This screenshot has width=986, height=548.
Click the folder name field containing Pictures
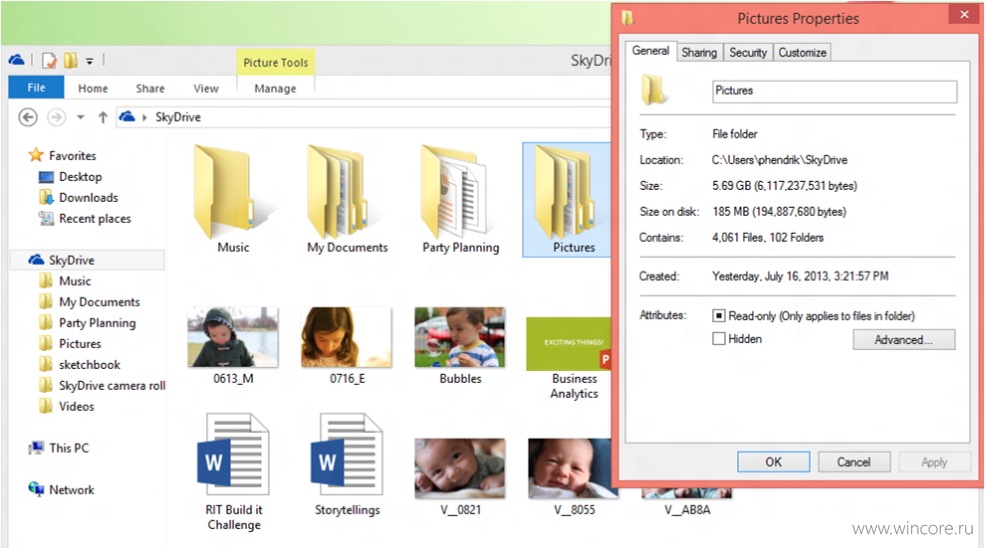[x=834, y=91]
